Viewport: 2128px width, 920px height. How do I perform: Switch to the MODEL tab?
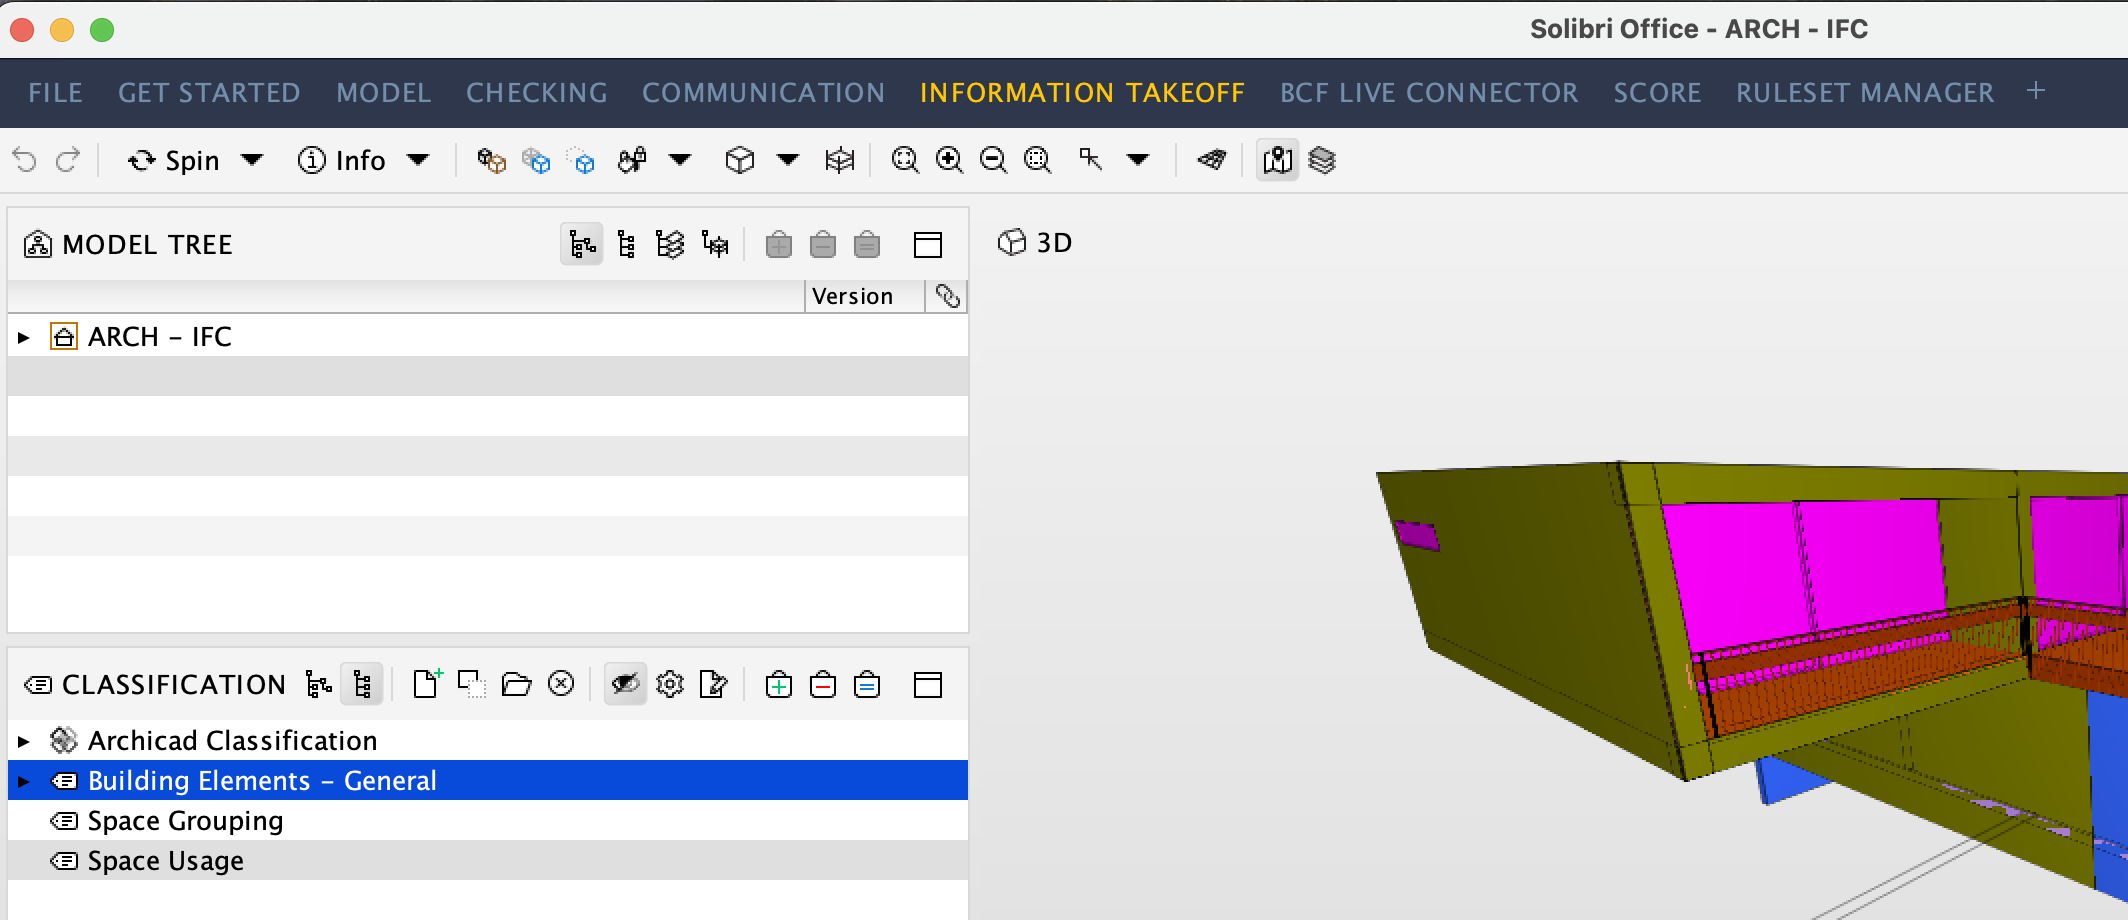click(x=384, y=93)
